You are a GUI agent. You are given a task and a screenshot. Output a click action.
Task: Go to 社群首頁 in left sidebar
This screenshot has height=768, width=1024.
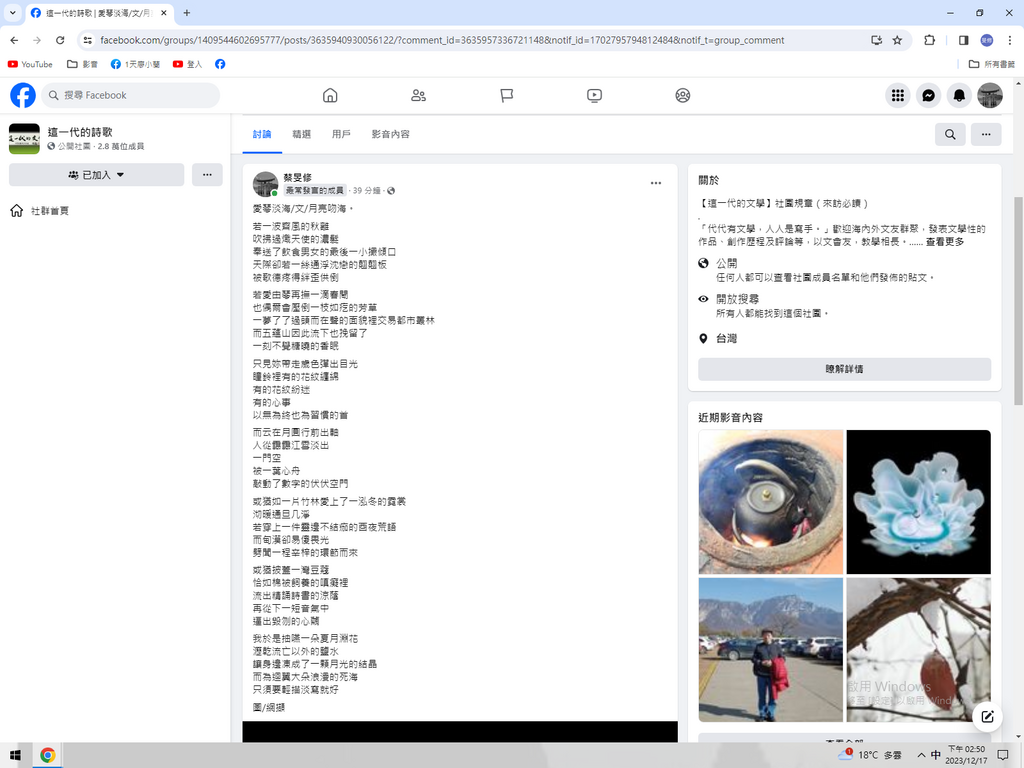pos(50,211)
